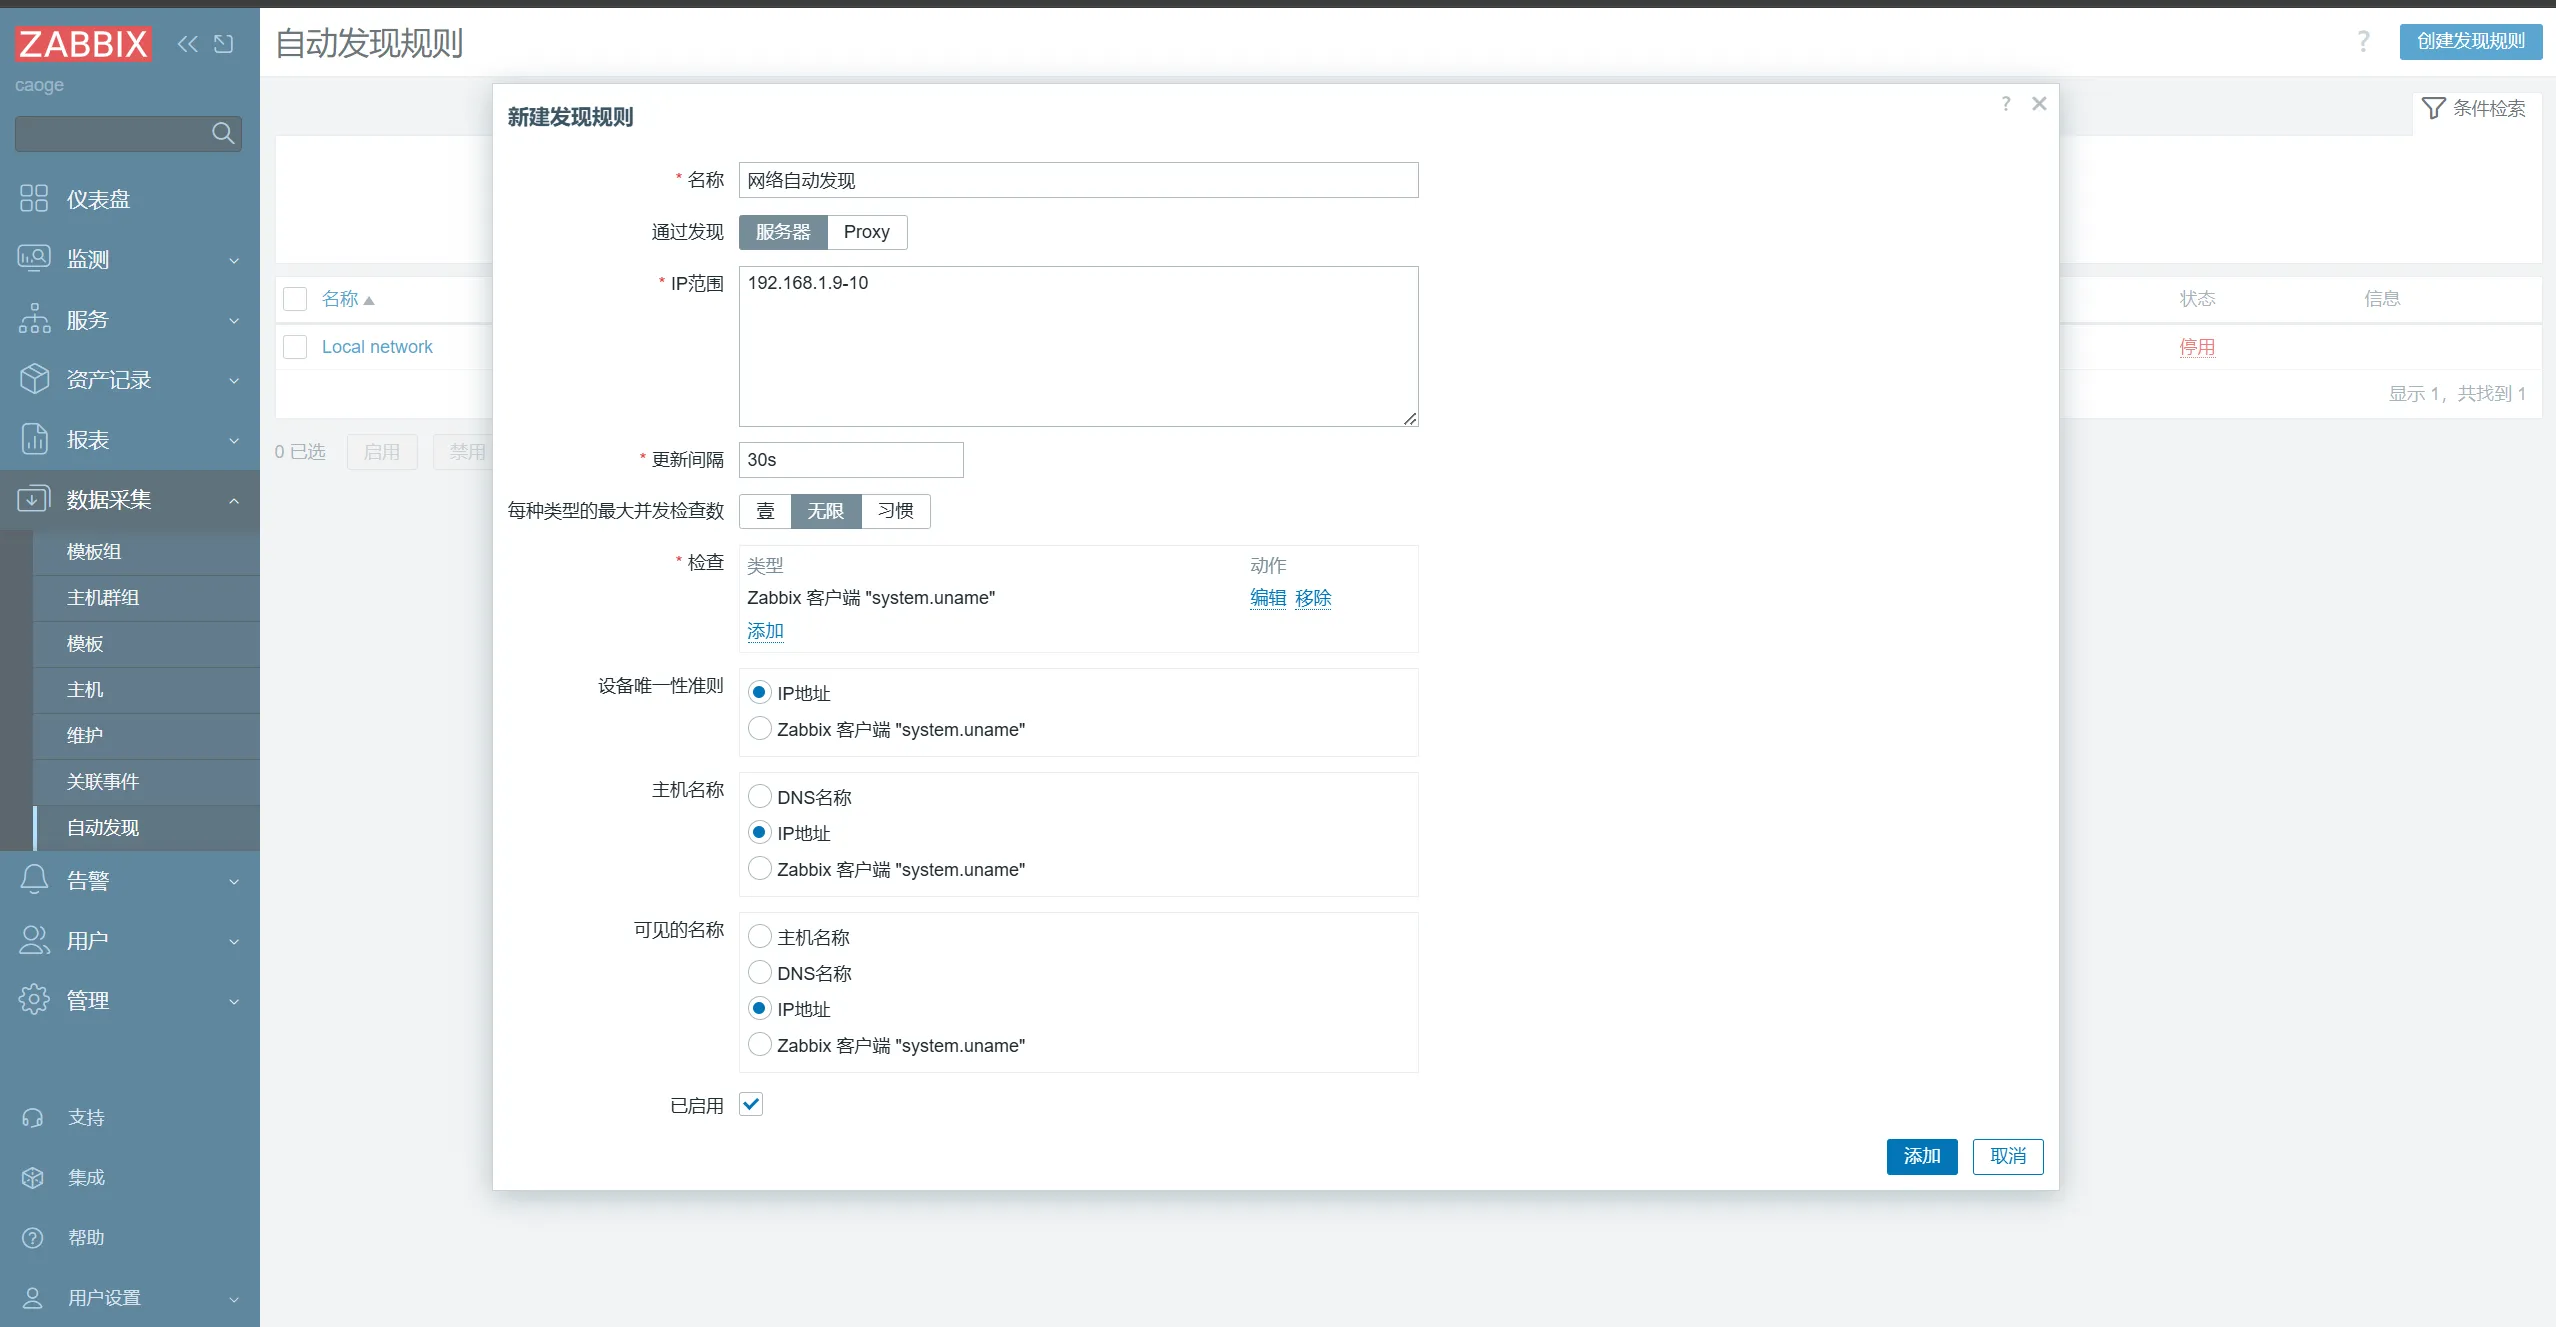2556x1327 pixels.
Task: Select DNS名称 under 可见的名称
Action: (760, 972)
